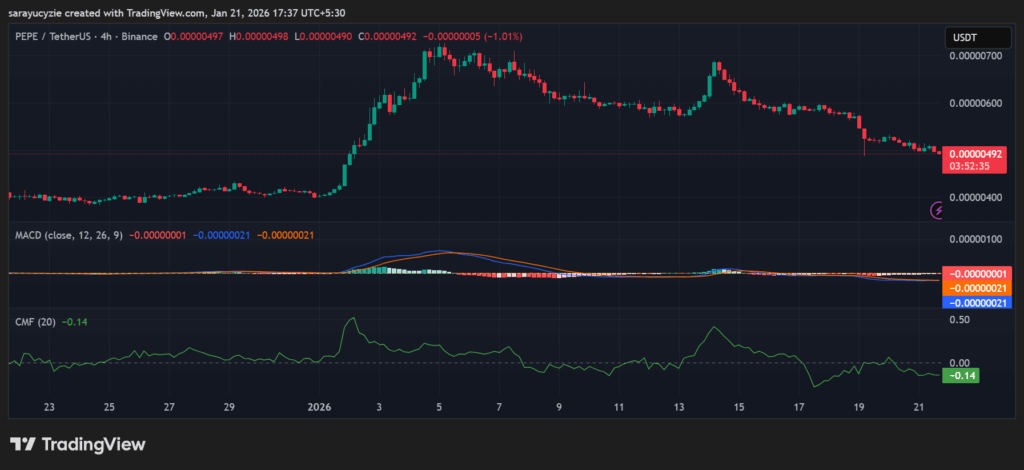Click date 15 on the time axis
The image size is (1024, 470).
click(739, 408)
